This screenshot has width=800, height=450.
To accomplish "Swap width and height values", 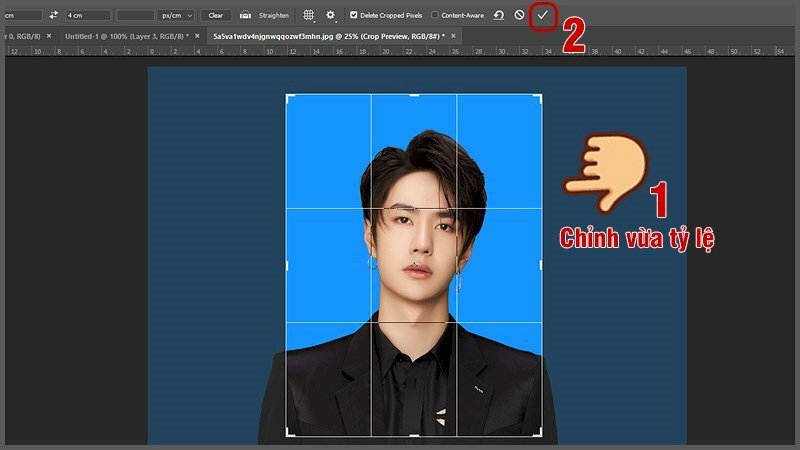I will click(53, 15).
